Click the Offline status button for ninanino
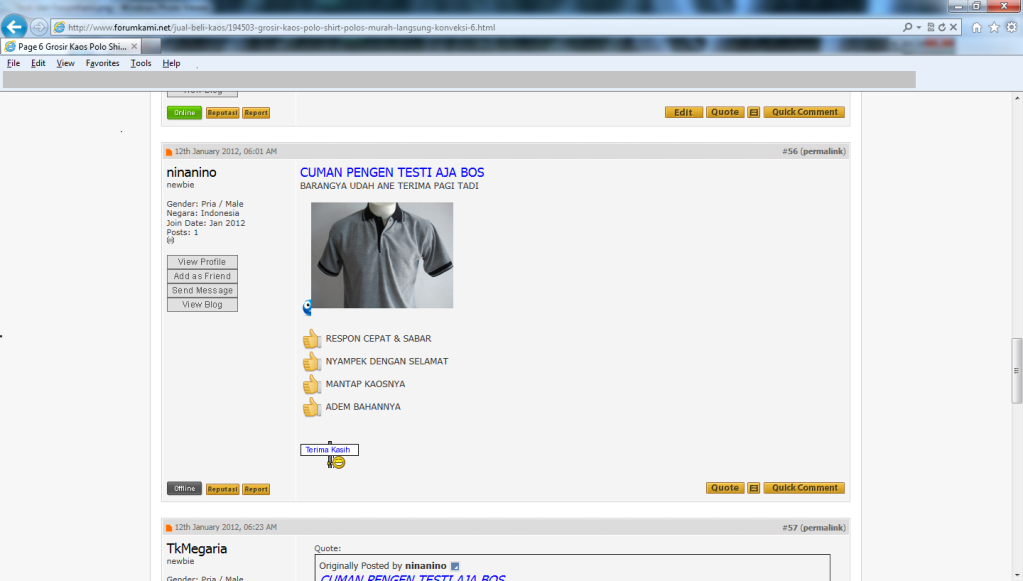This screenshot has height=581, width=1023. [x=184, y=488]
